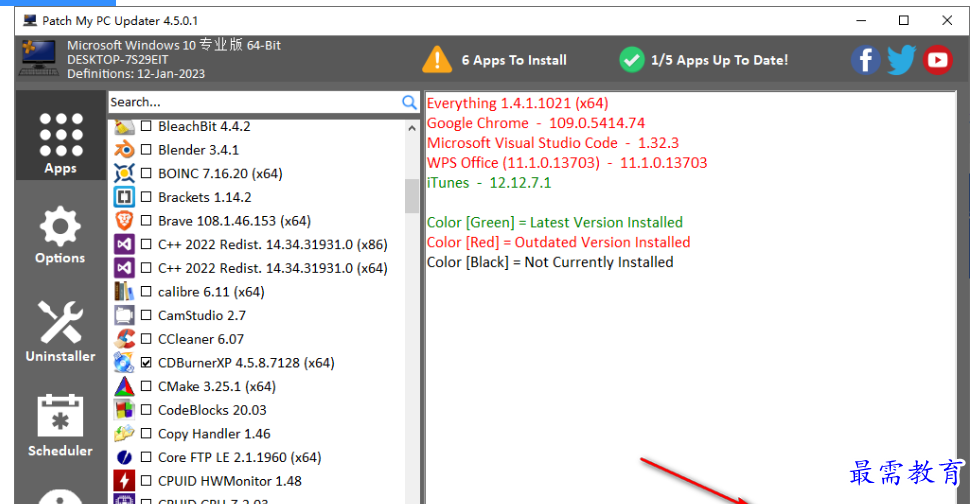Focus the Search input field
Image resolution: width=971 pixels, height=504 pixels.
(255, 102)
